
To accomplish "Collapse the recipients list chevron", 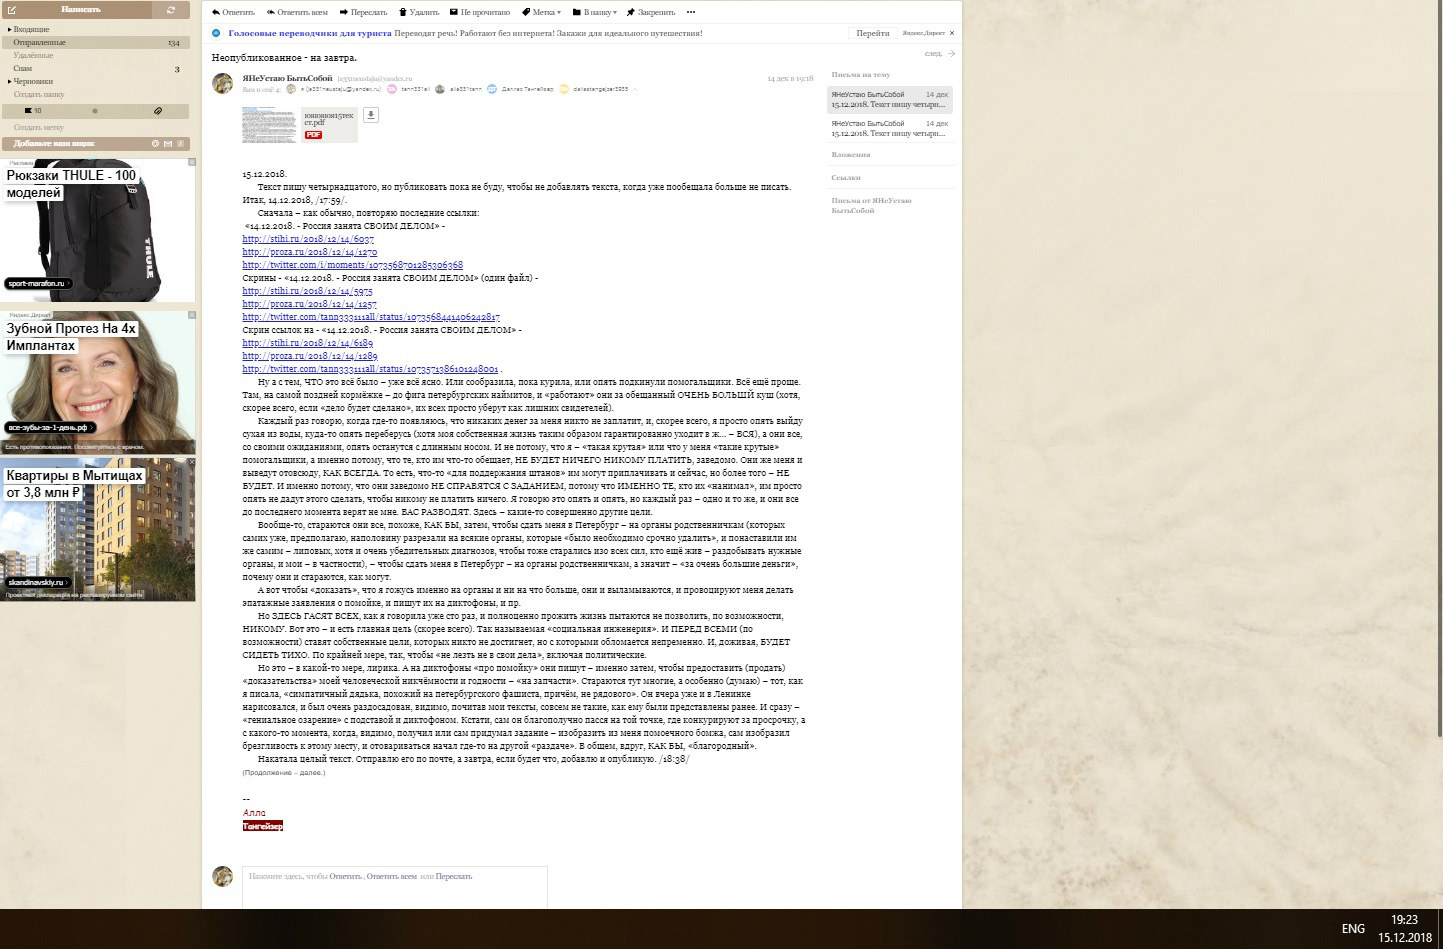I will pos(636,90).
